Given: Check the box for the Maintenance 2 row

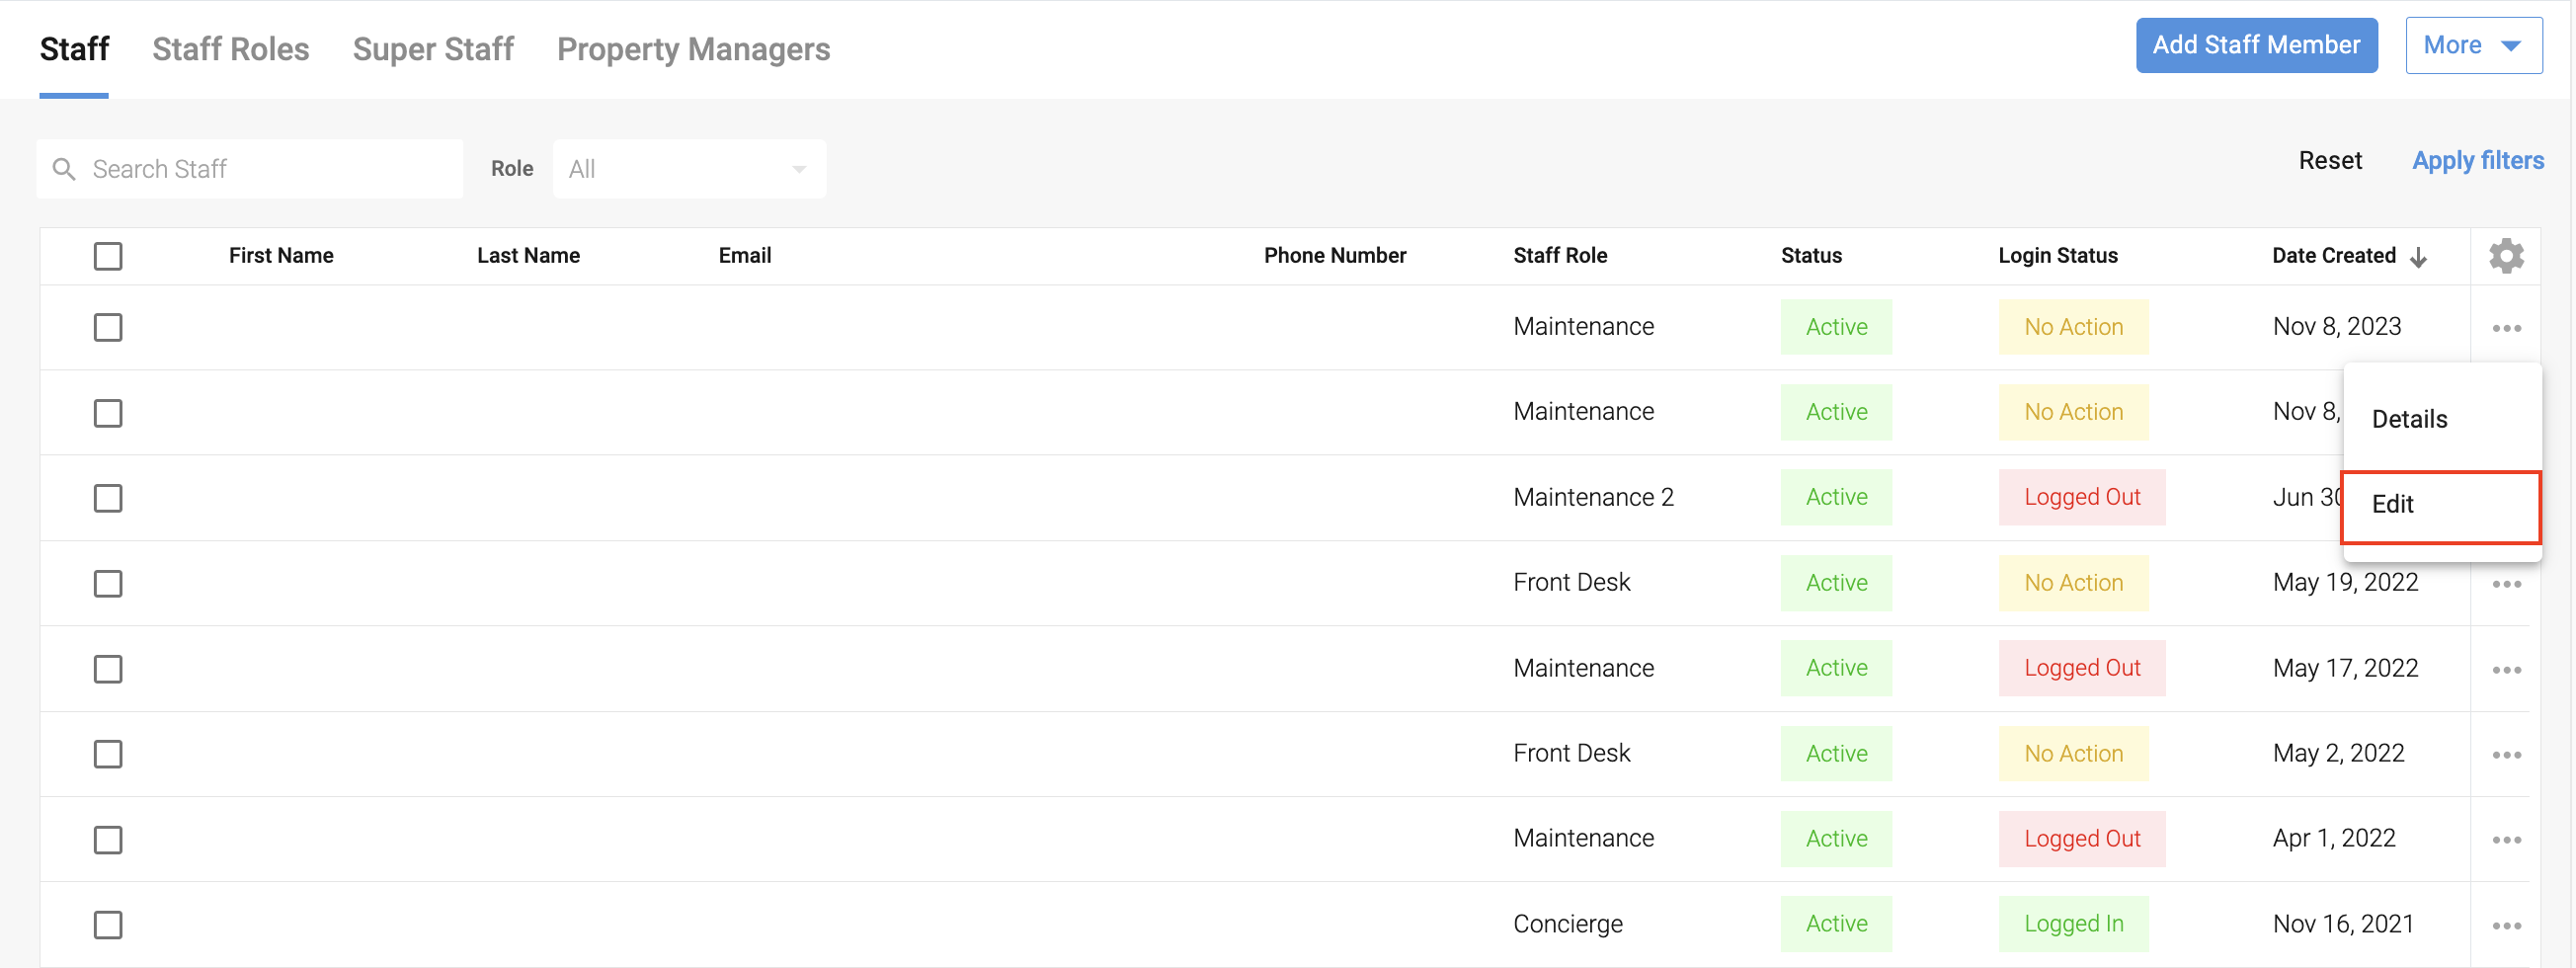Looking at the screenshot, I should point(108,498).
